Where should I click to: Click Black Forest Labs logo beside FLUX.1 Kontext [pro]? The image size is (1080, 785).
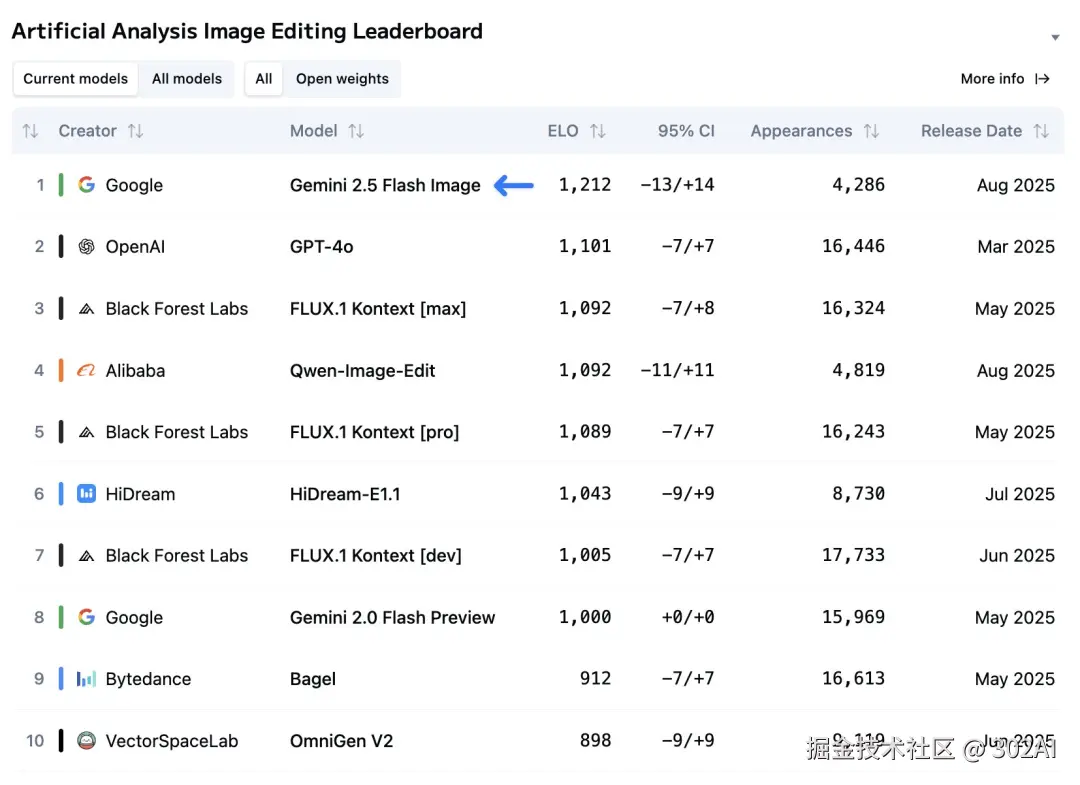(86, 432)
